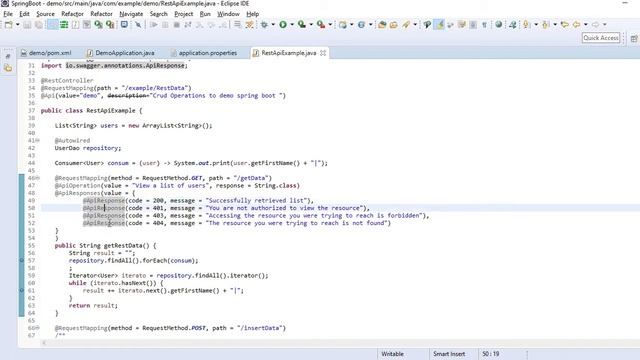Toggle the Use Step Filters icon

pos(249,25)
